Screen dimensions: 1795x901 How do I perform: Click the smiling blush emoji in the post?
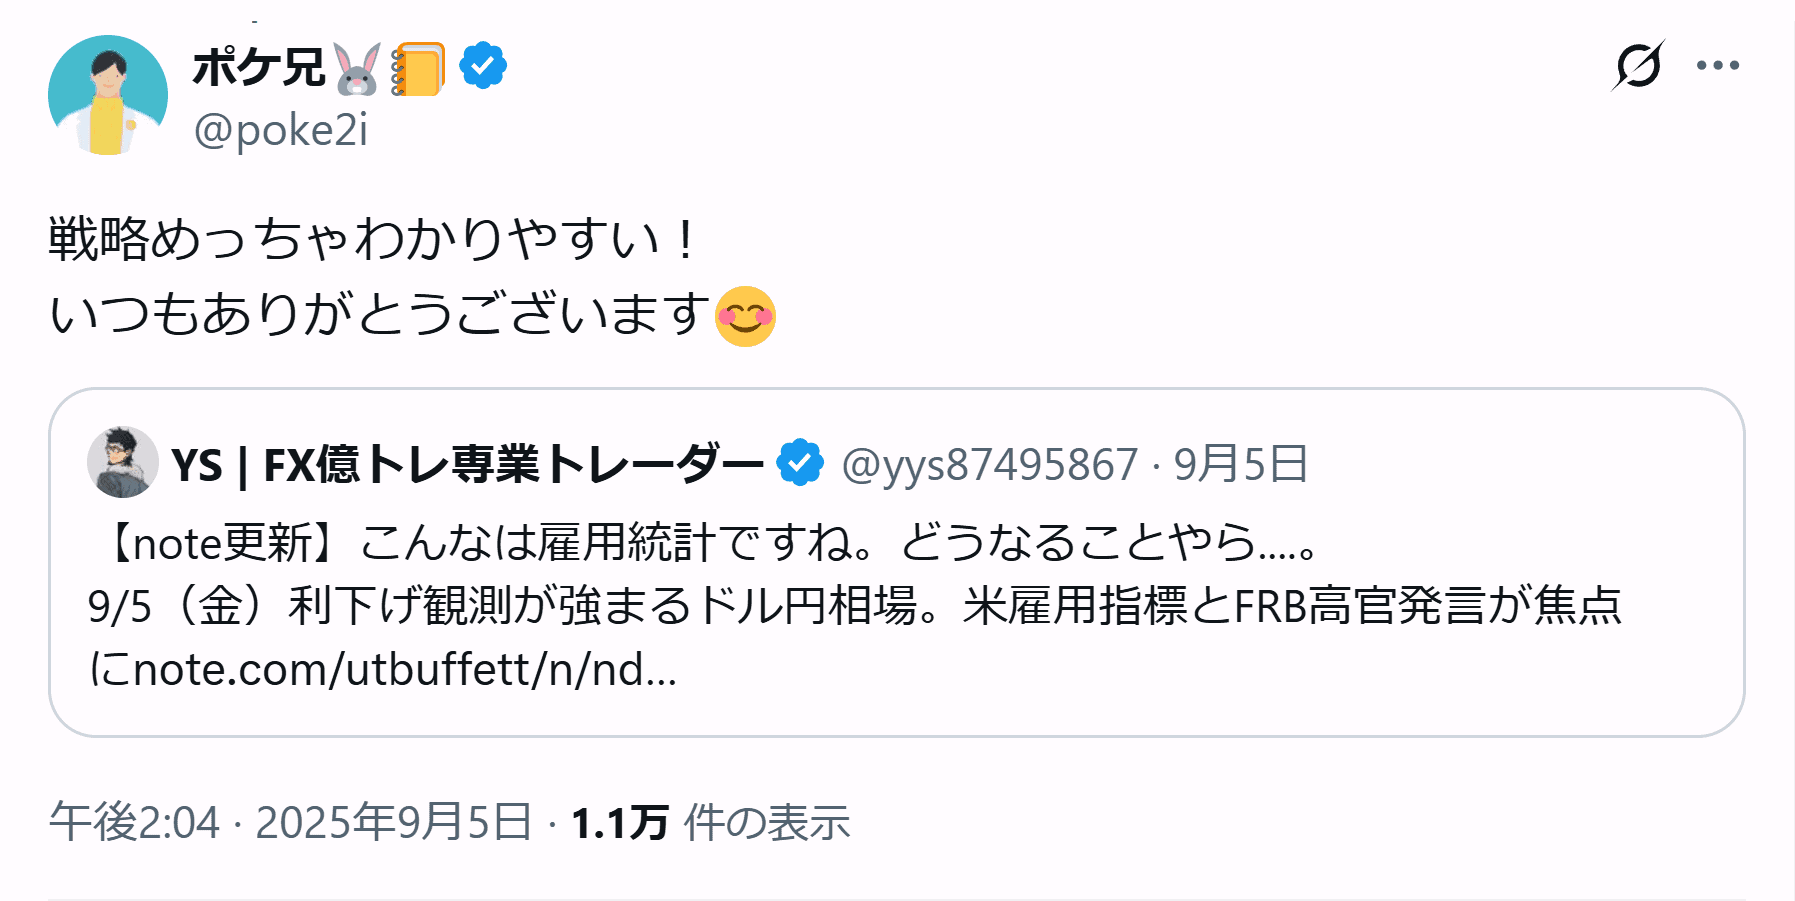coord(745,316)
